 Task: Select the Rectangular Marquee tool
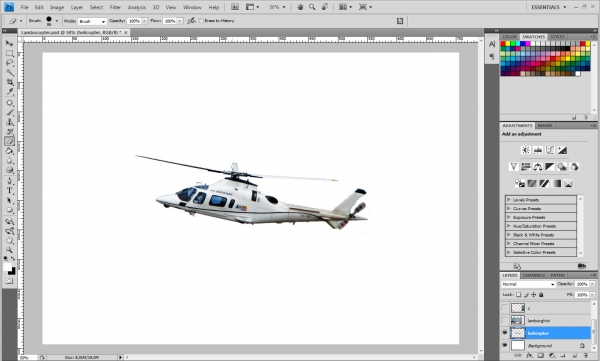point(9,53)
